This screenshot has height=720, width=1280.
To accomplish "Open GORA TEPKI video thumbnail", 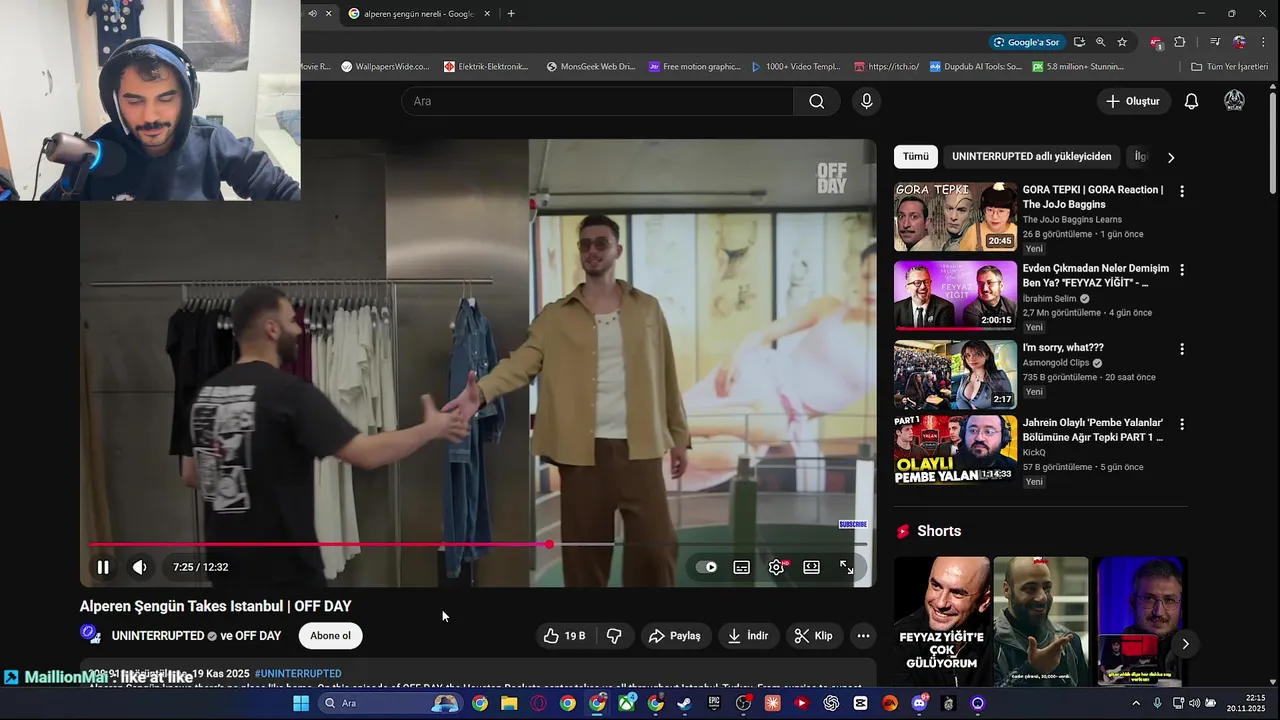I will tap(955, 216).
